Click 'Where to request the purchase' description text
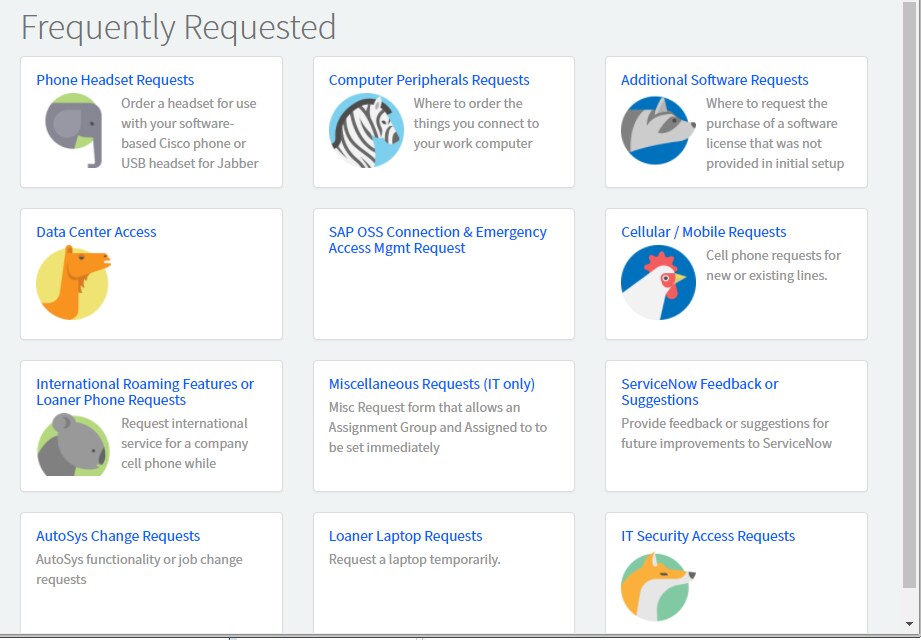 [775, 133]
